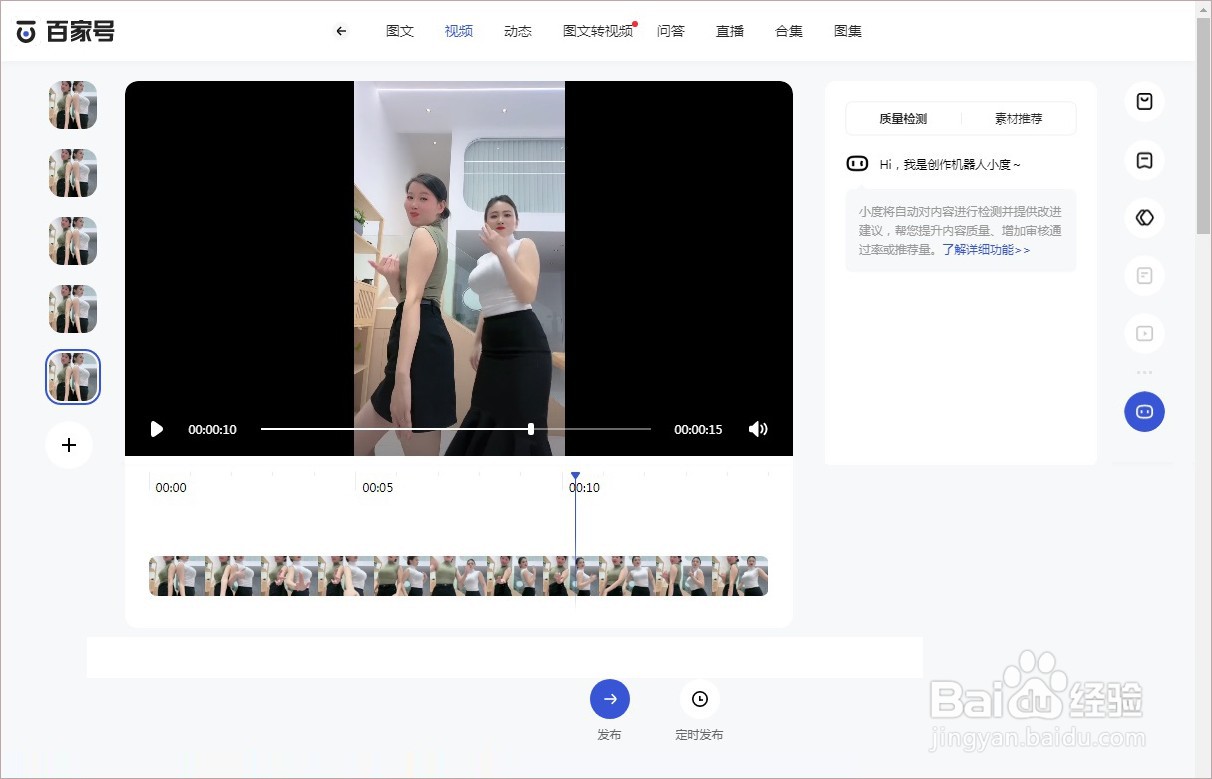
Task: Click the video progress slider handle
Action: pos(531,429)
